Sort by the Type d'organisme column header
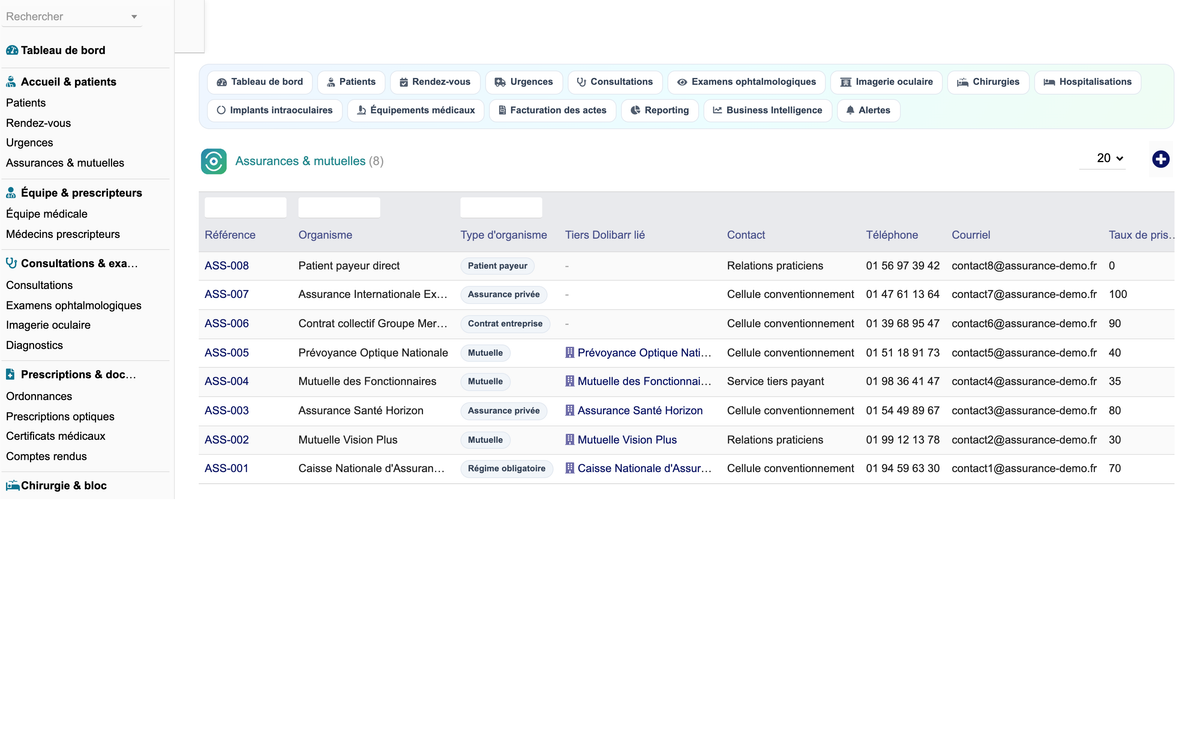Image resolution: width=1200 pixels, height=743 pixels. [x=504, y=235]
